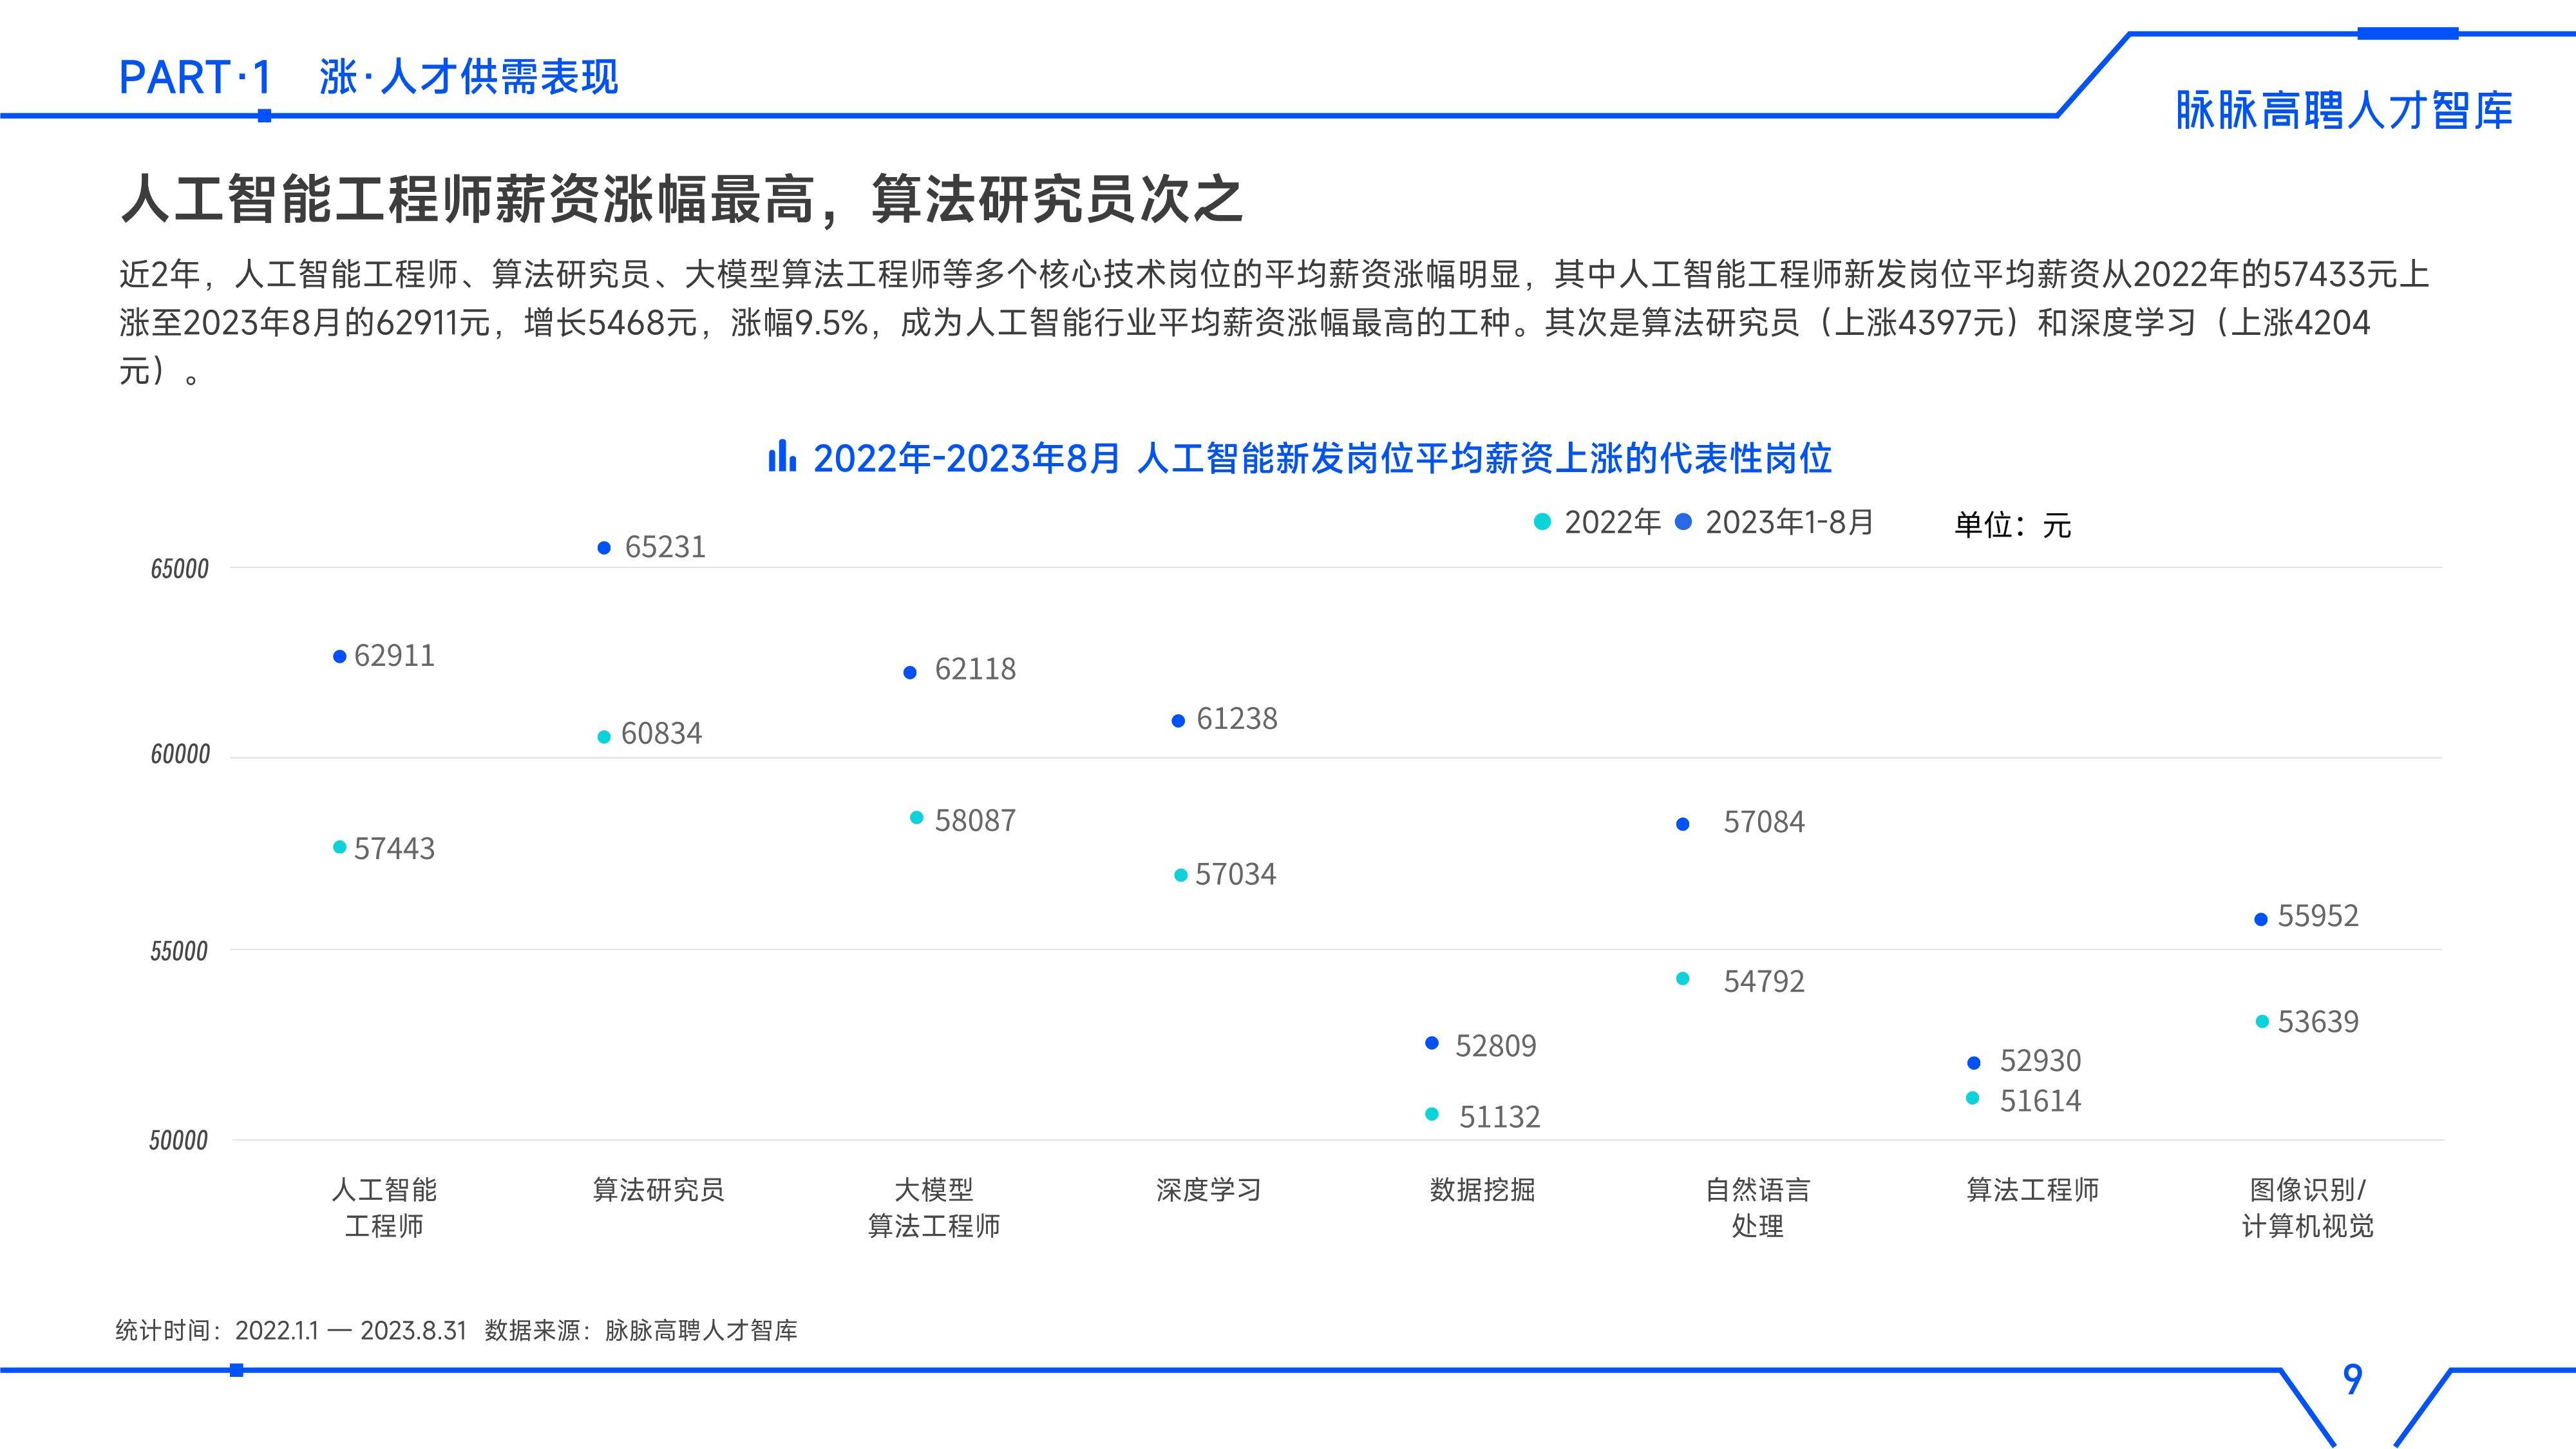Viewport: 2576px width, 1449px height.
Task: Click the 单位：元 unit label
Action: pos(2012,525)
